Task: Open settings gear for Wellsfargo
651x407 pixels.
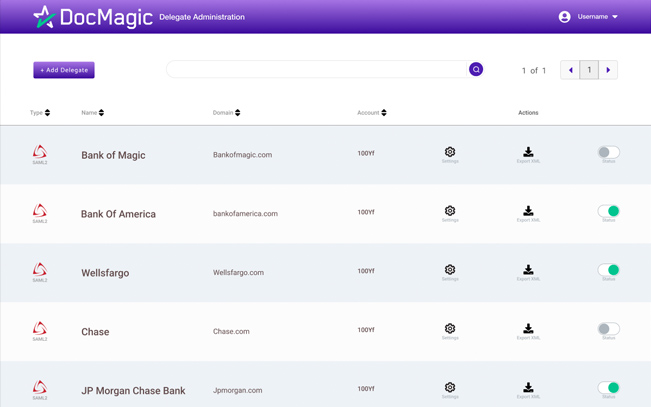Action: pos(450,270)
